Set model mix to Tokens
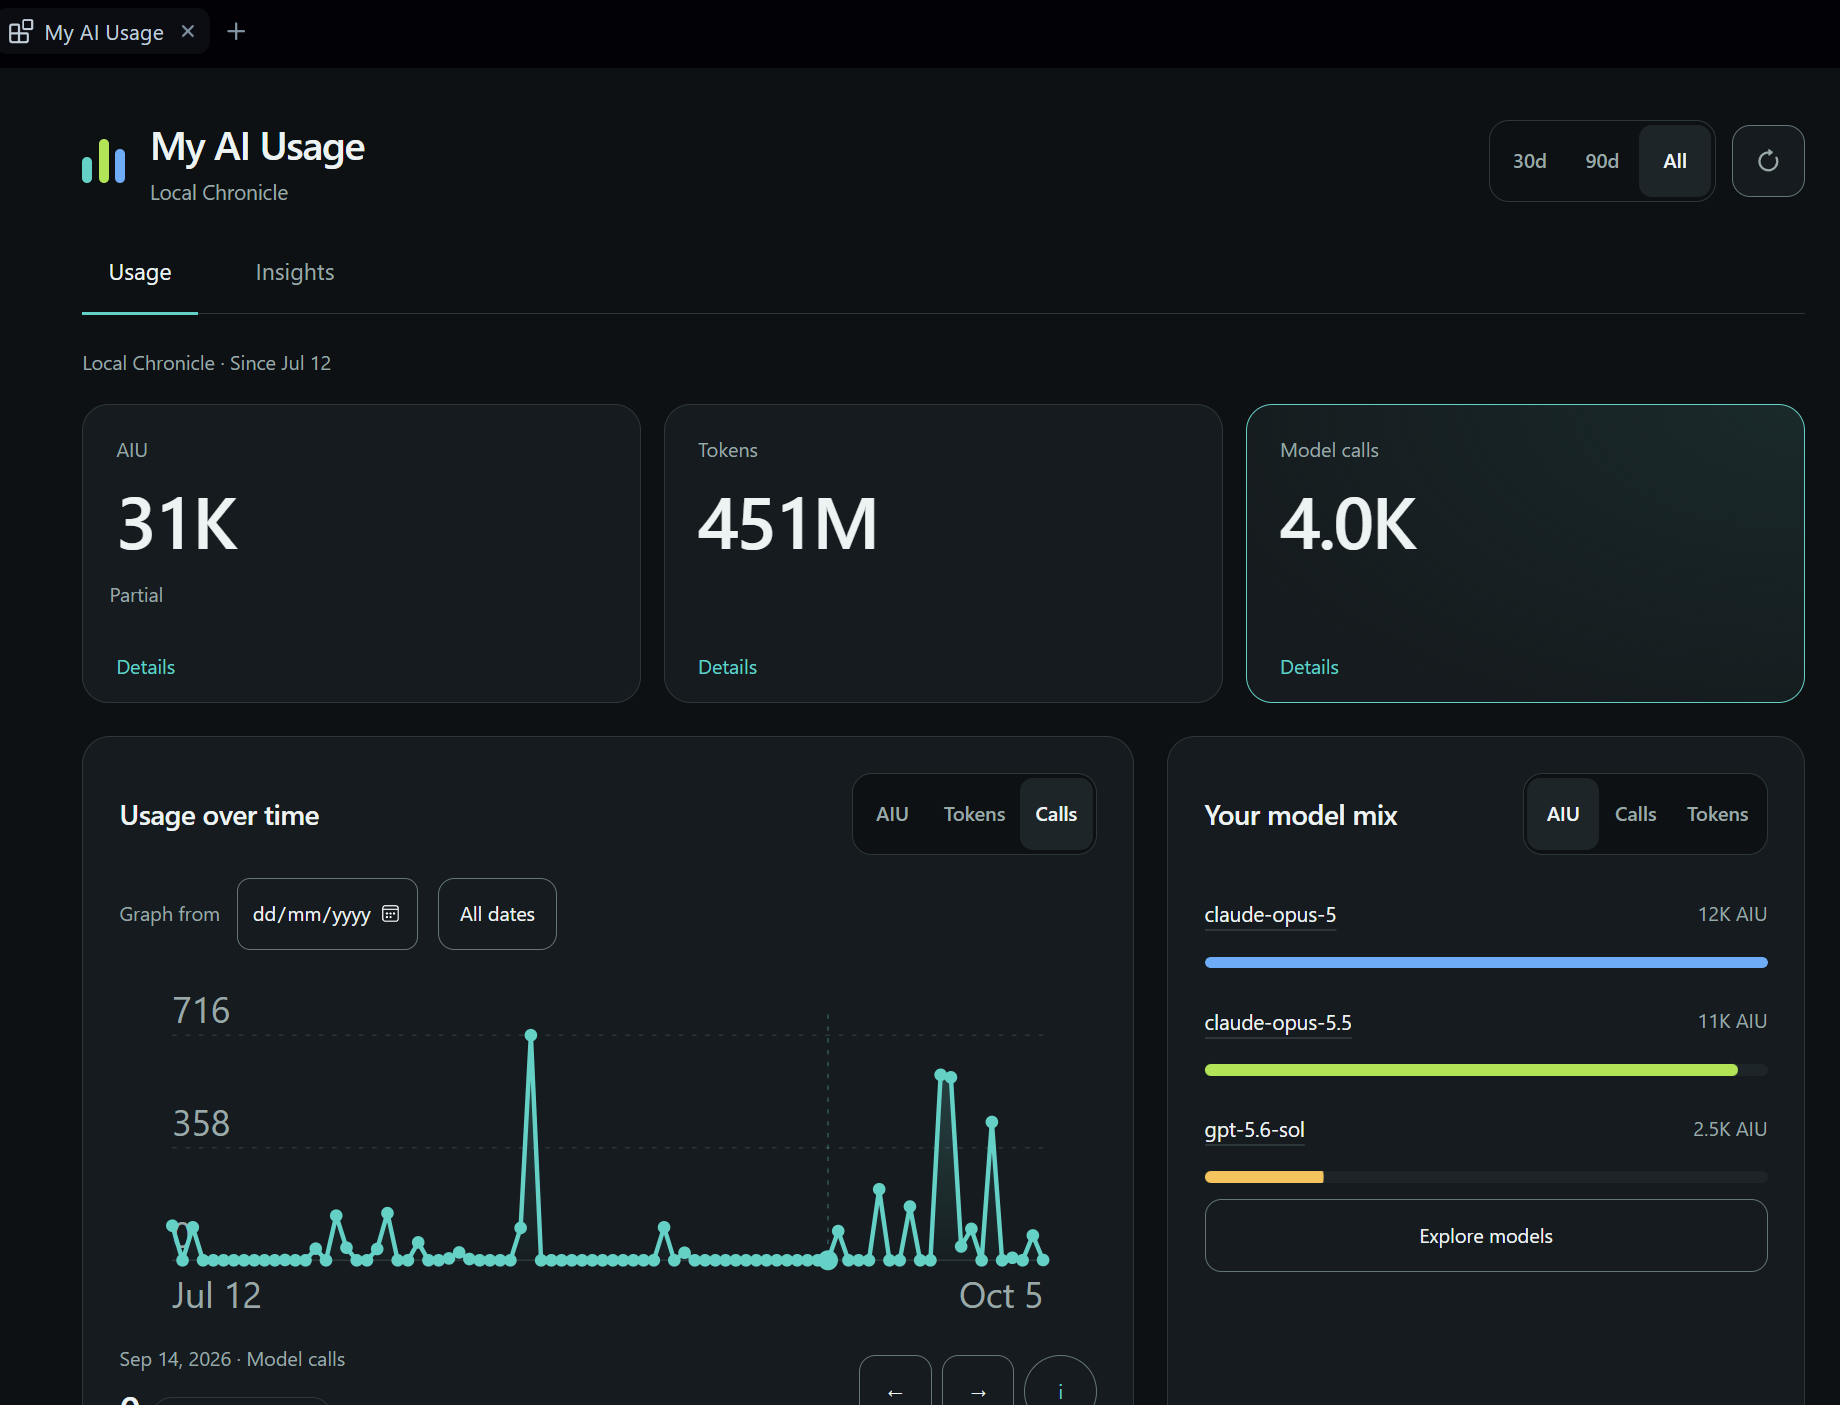Viewport: 1840px width, 1405px height. [1717, 814]
